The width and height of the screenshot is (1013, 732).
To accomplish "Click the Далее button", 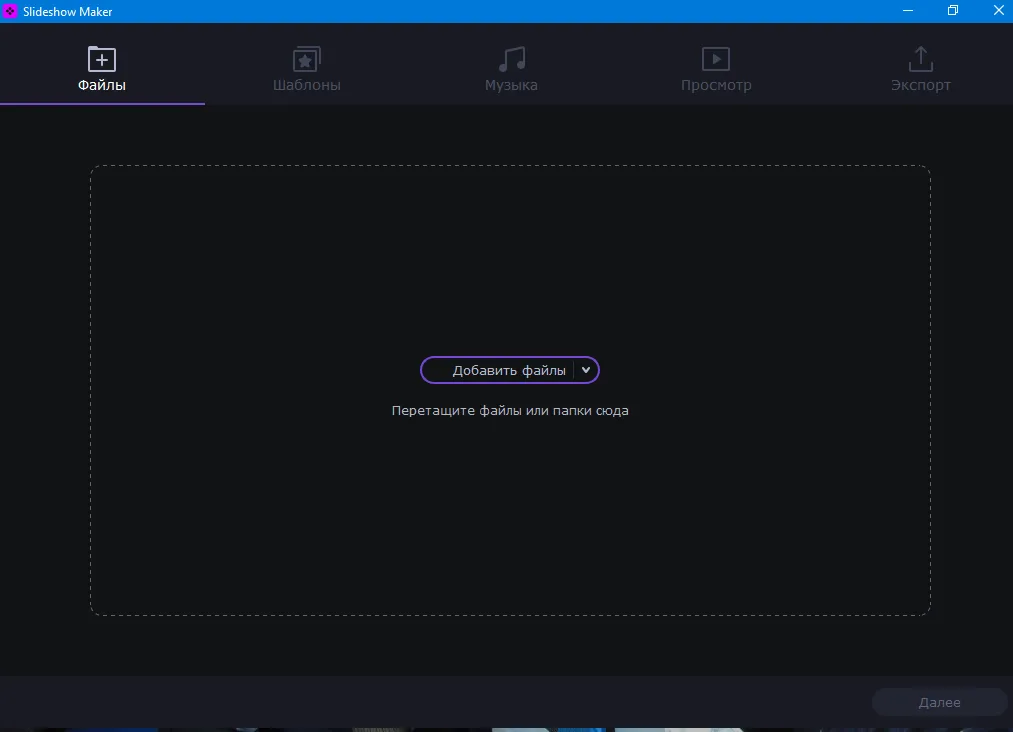I will coord(938,701).
